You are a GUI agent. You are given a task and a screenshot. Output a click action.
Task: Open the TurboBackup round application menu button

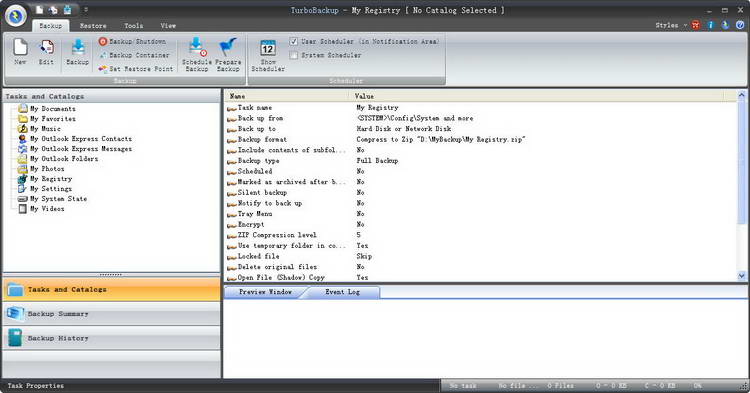pyautogui.click(x=16, y=16)
